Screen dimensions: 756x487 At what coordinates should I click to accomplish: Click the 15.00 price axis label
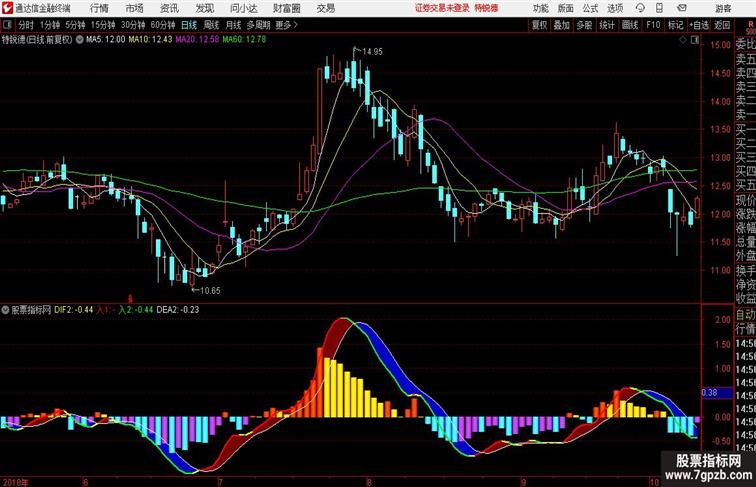(x=720, y=45)
